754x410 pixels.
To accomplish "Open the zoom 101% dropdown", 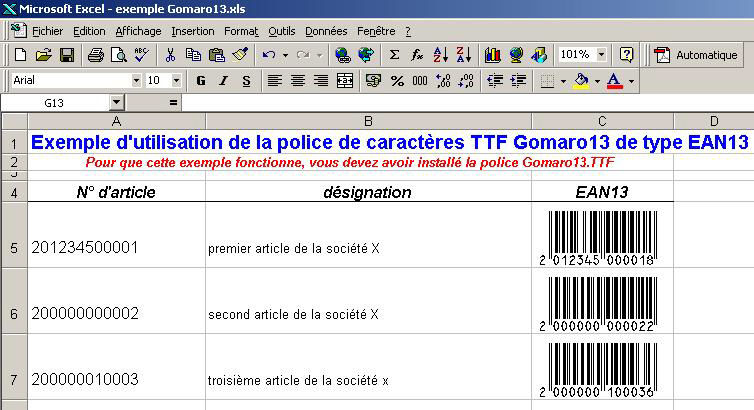I will pos(601,54).
